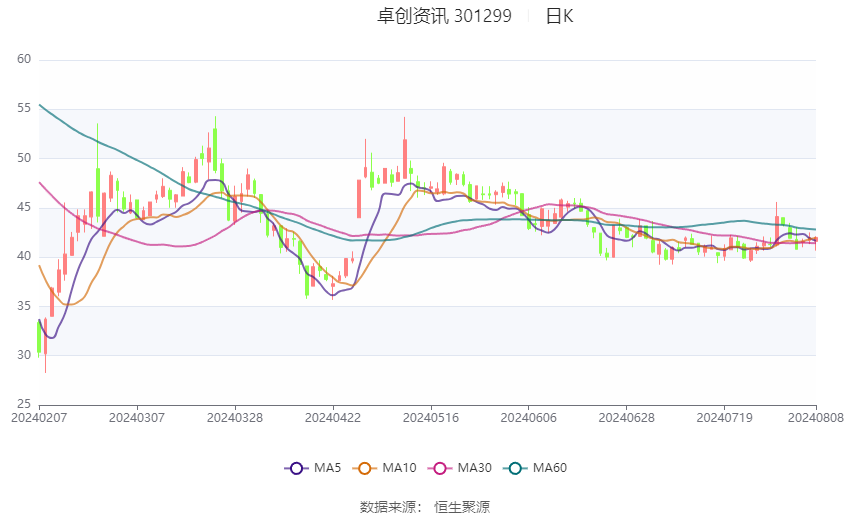Image resolution: width=850 pixels, height=517 pixels.
Task: Click the x-axis date label 20240328
Action: [x=235, y=418]
